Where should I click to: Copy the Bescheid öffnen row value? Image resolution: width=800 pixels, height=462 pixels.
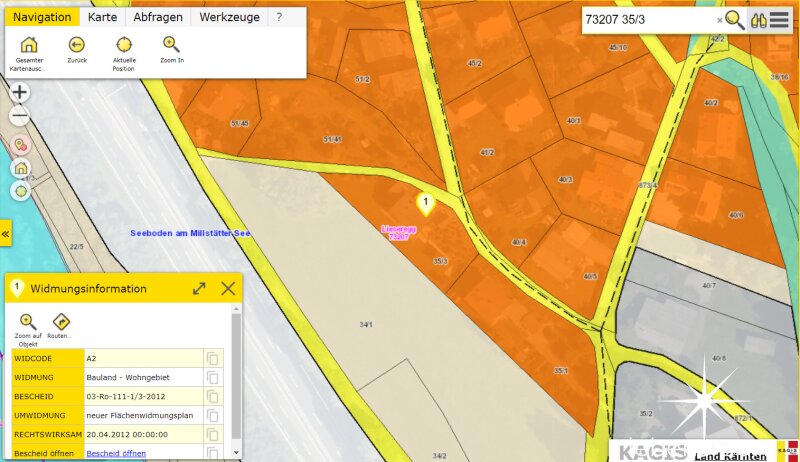tap(212, 452)
